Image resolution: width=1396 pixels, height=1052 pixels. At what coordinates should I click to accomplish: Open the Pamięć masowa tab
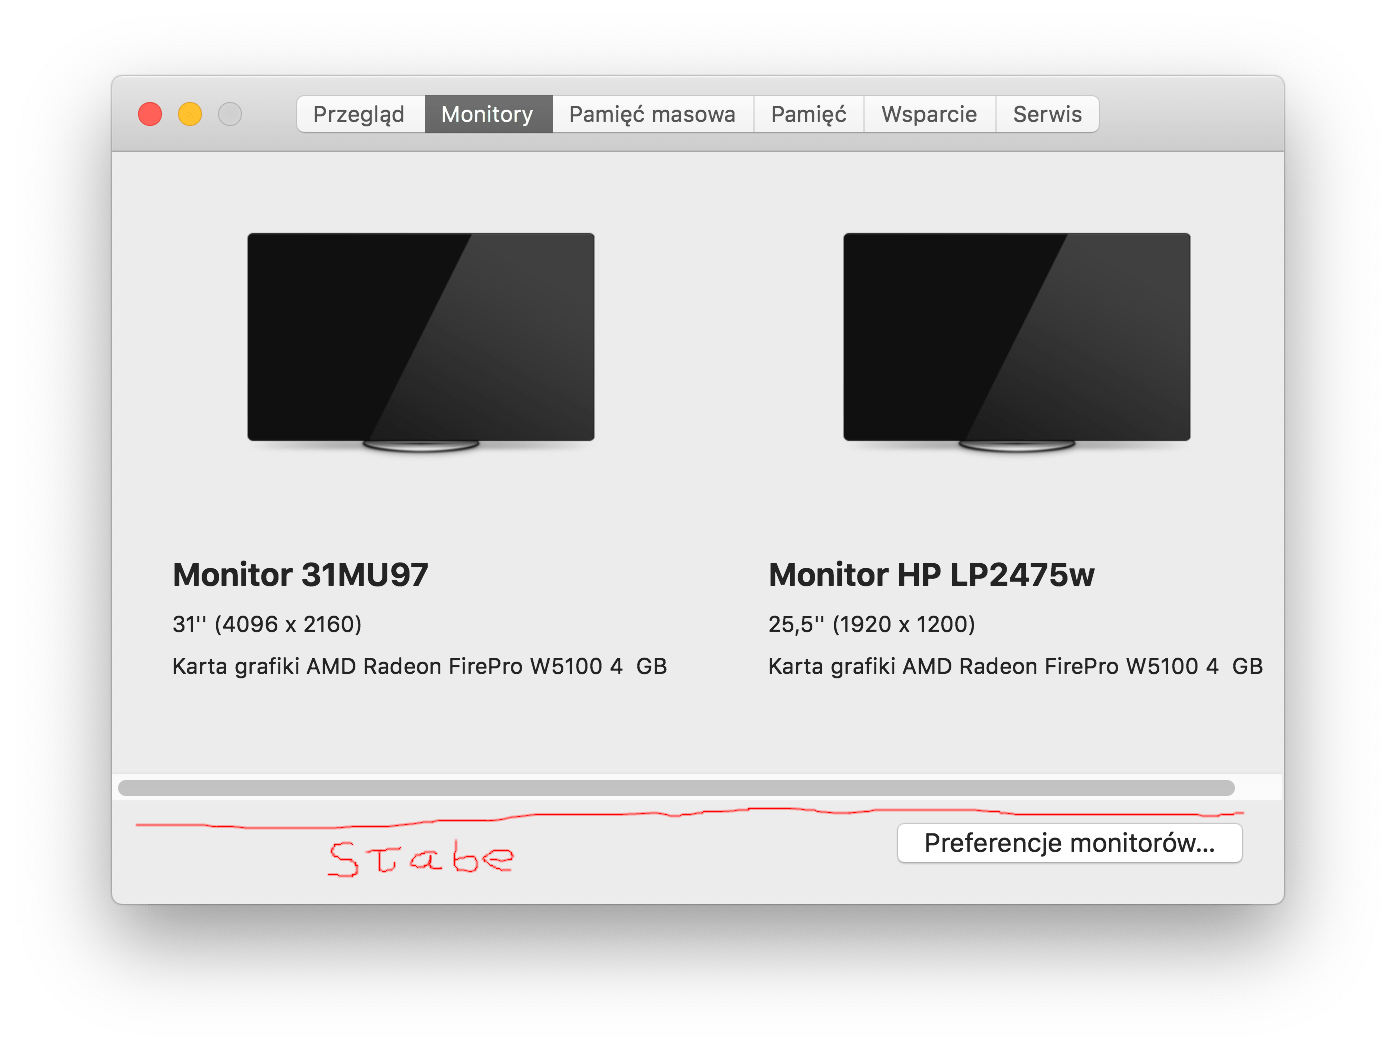653,114
